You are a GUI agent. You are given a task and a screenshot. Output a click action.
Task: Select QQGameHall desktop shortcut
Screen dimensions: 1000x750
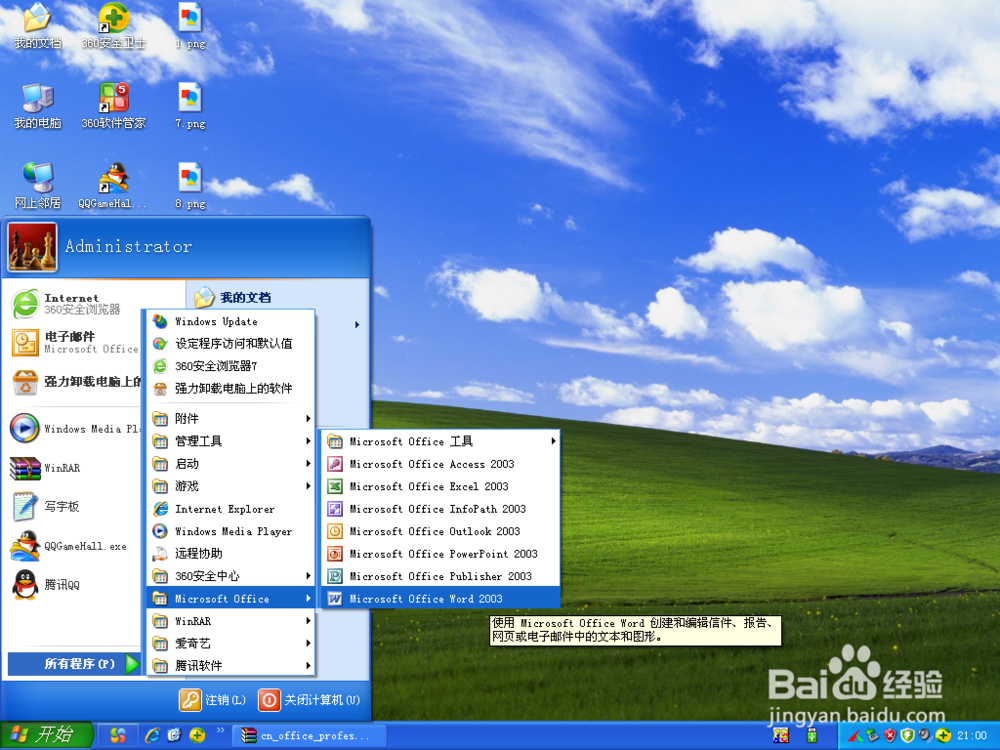tap(113, 186)
